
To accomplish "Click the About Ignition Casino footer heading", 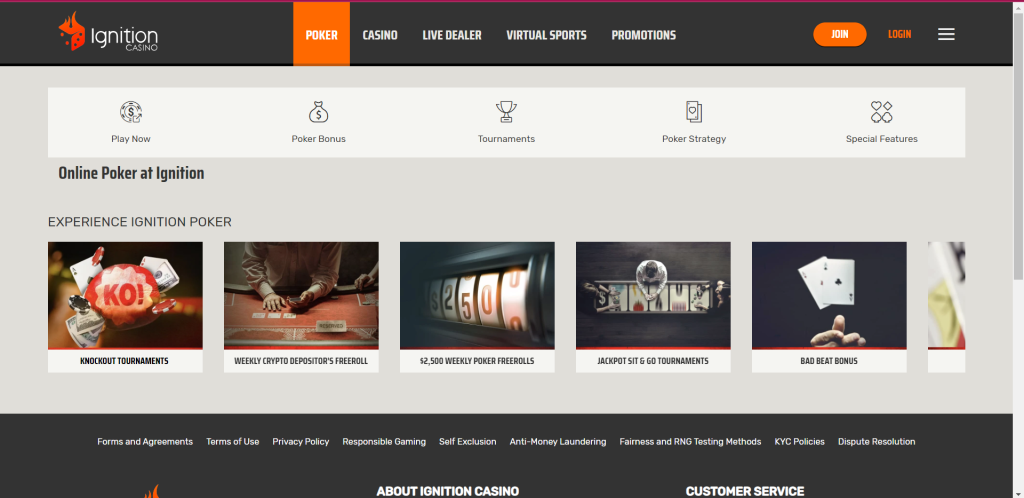I will point(448,491).
